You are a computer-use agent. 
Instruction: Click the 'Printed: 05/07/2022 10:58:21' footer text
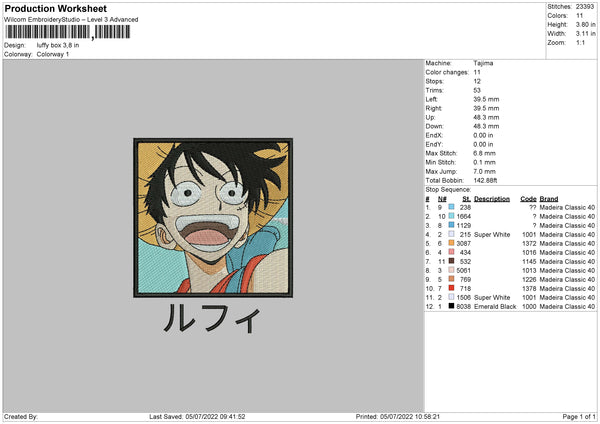[x=398, y=417]
